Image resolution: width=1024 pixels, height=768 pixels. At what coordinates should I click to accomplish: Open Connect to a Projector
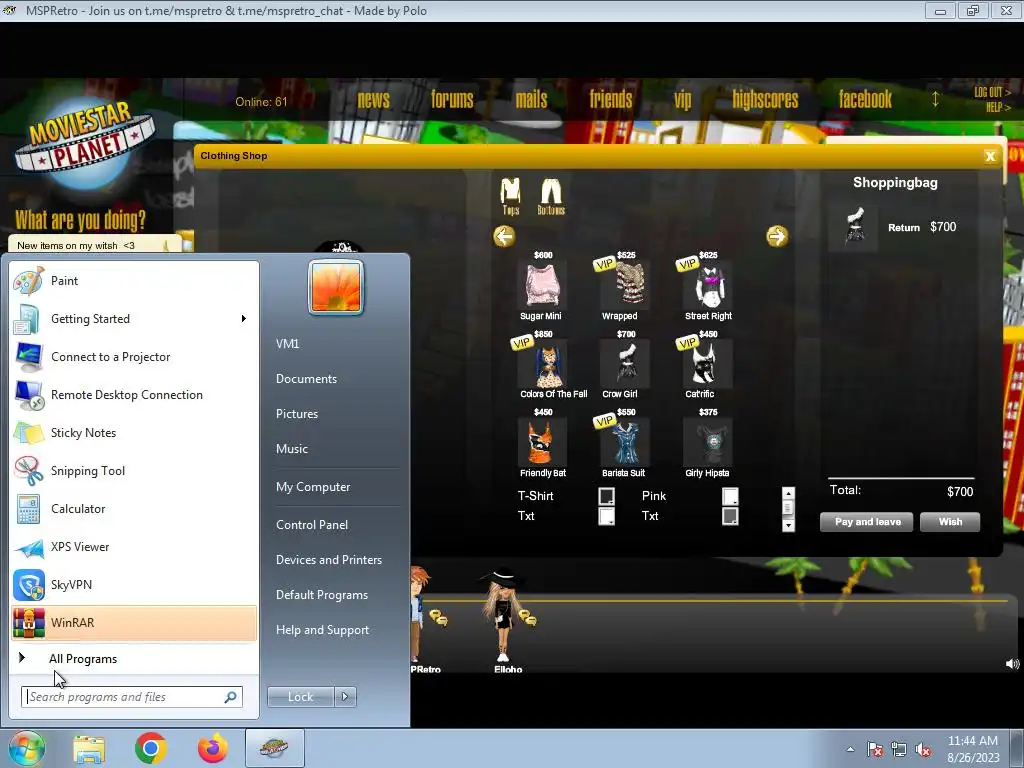pyautogui.click(x=135, y=357)
